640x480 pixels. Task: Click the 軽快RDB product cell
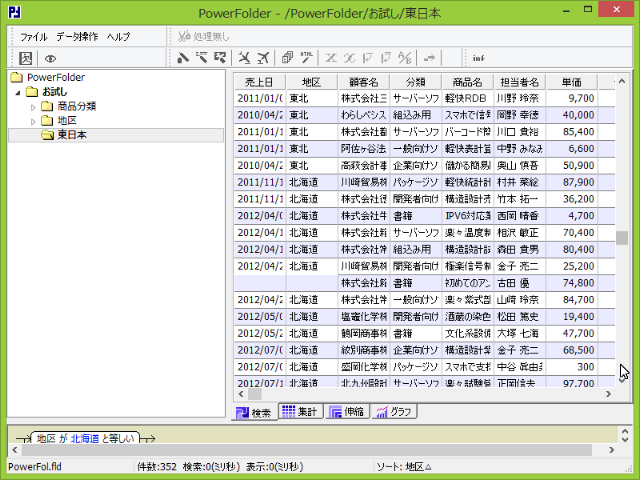click(468, 98)
